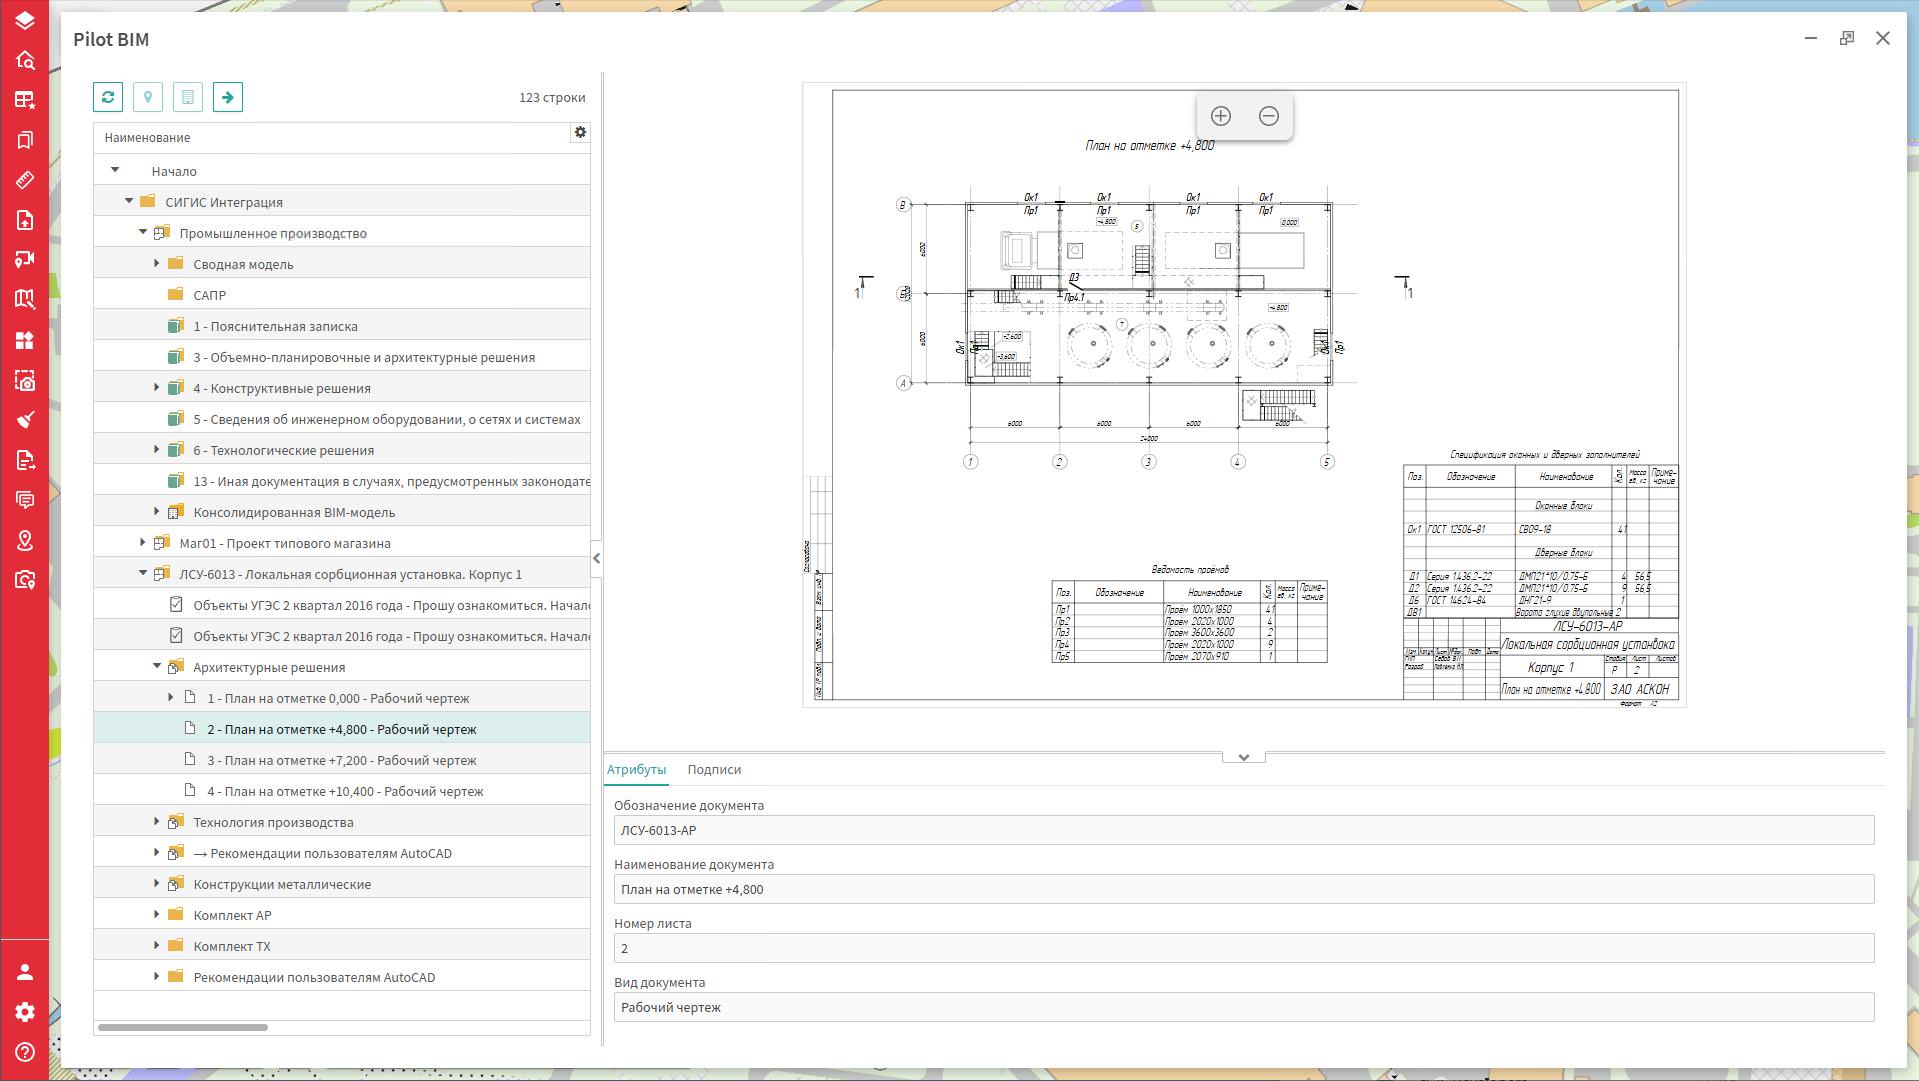
Task: Select the Атрибуты tab
Action: 636,769
